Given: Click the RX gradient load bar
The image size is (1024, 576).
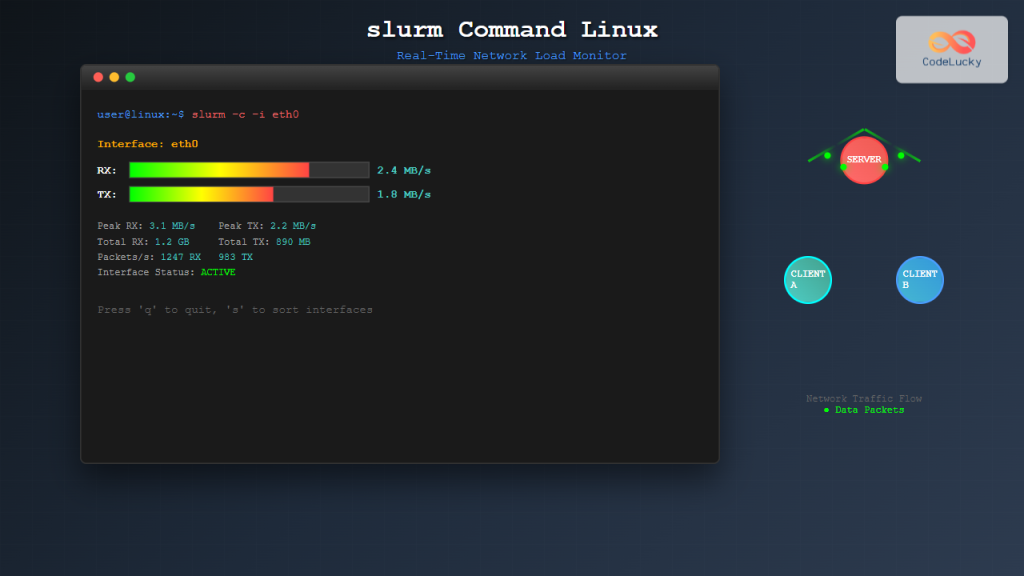Looking at the screenshot, I should [248, 169].
